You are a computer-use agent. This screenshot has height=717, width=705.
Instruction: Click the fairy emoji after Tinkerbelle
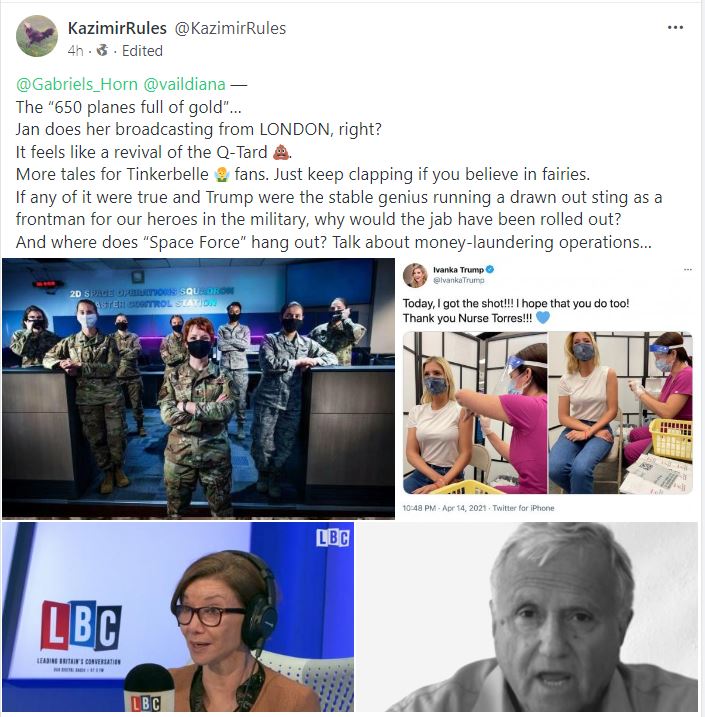click(221, 174)
